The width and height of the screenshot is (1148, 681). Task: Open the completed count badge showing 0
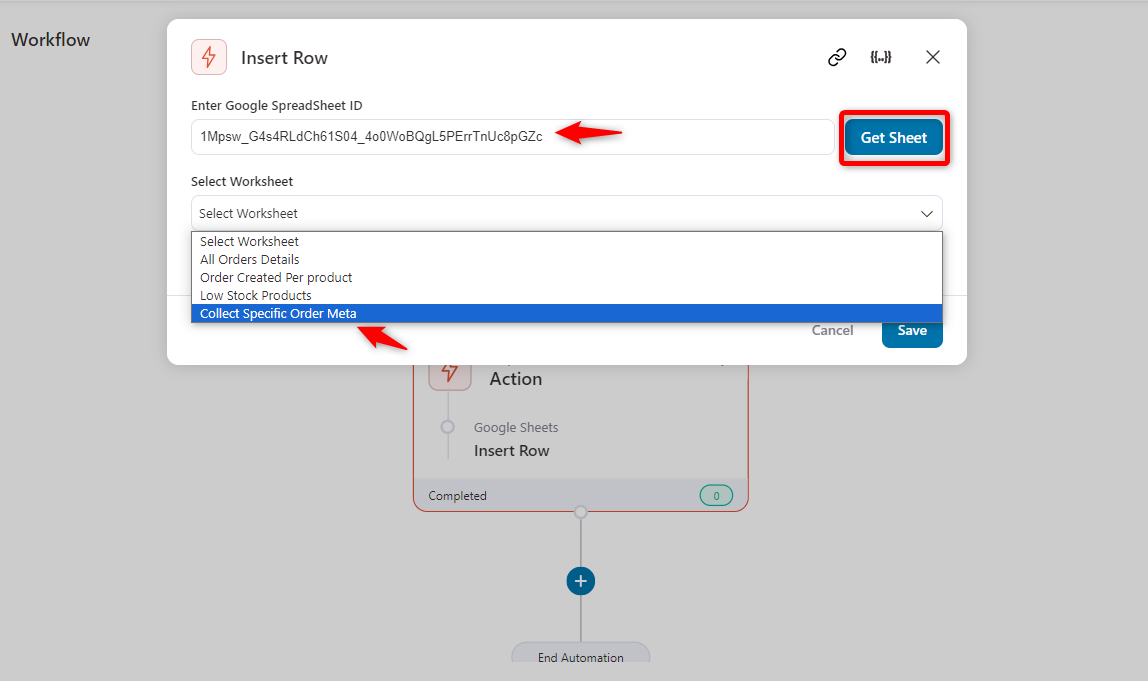click(x=716, y=496)
